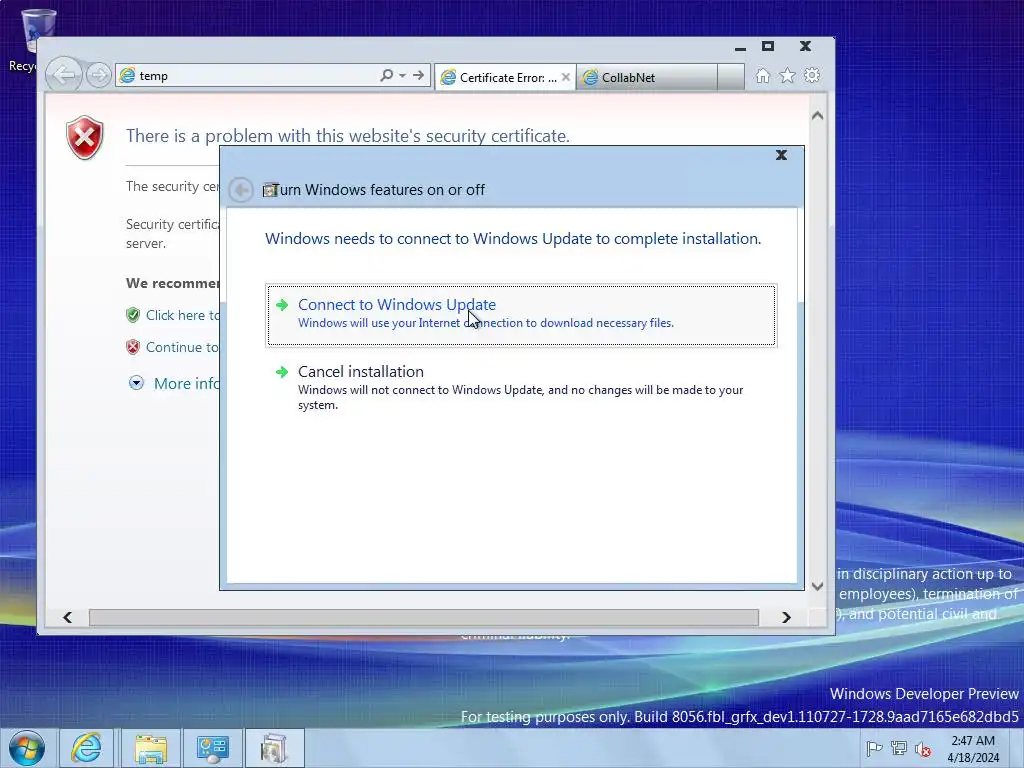
Task: Click horizontal scrollbar left arrow
Action: click(x=67, y=617)
